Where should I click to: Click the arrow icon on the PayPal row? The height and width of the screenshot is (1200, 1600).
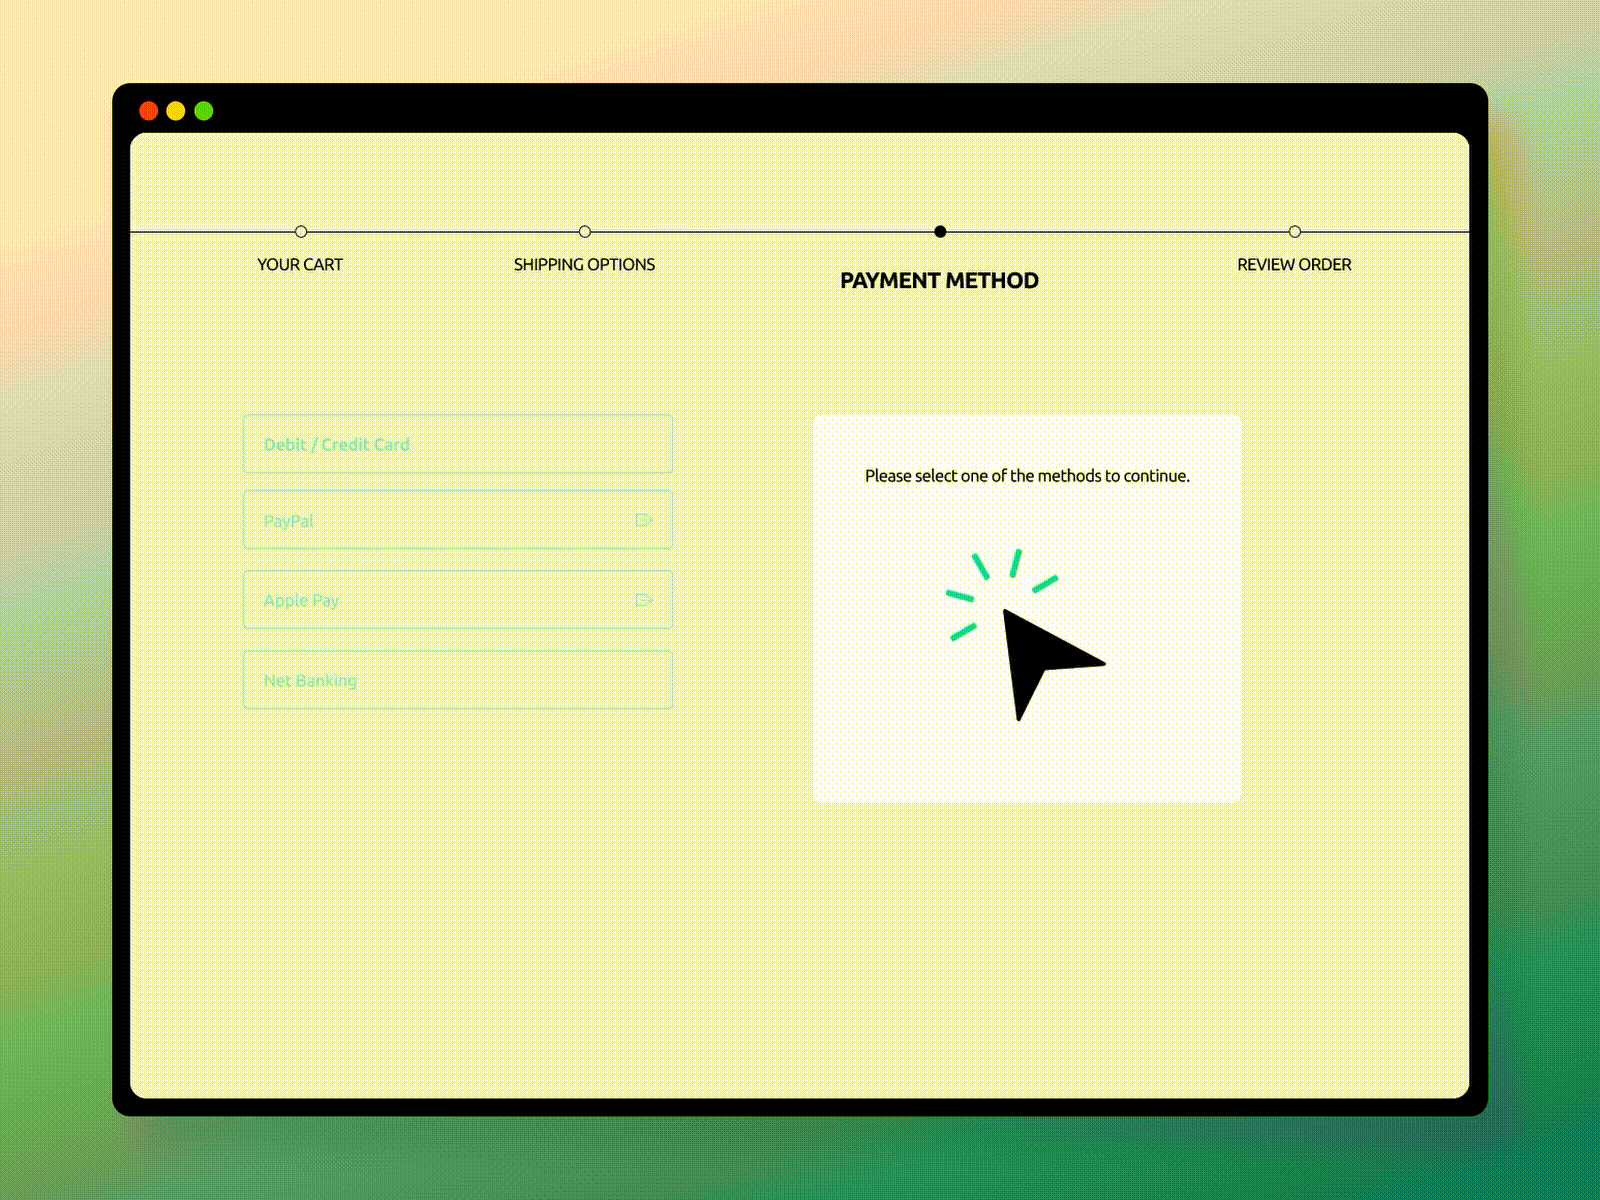tap(644, 519)
